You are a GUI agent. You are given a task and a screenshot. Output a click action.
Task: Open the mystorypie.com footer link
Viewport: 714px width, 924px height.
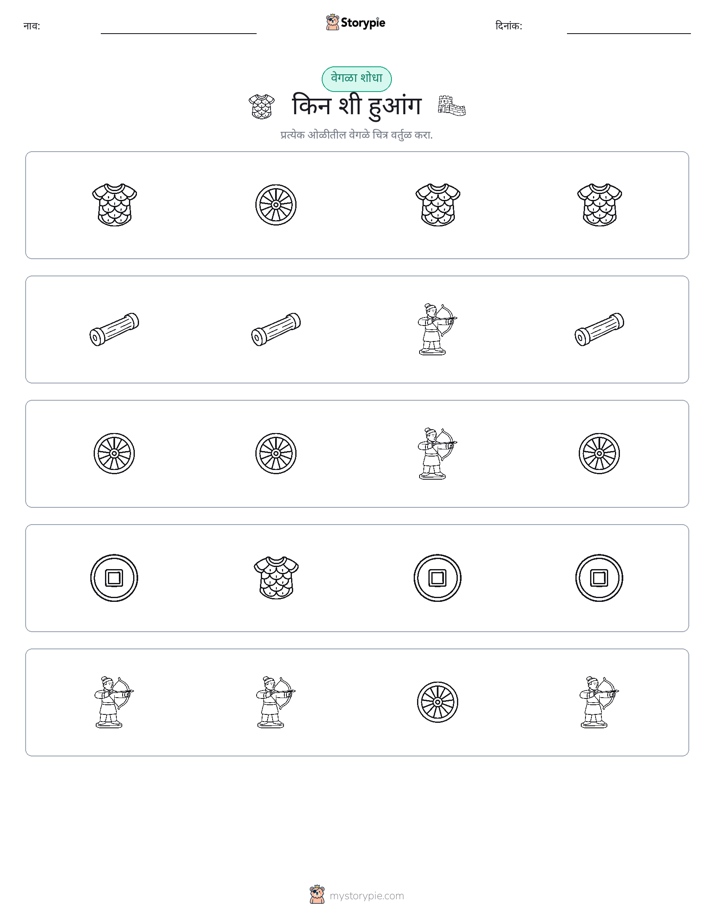366,896
